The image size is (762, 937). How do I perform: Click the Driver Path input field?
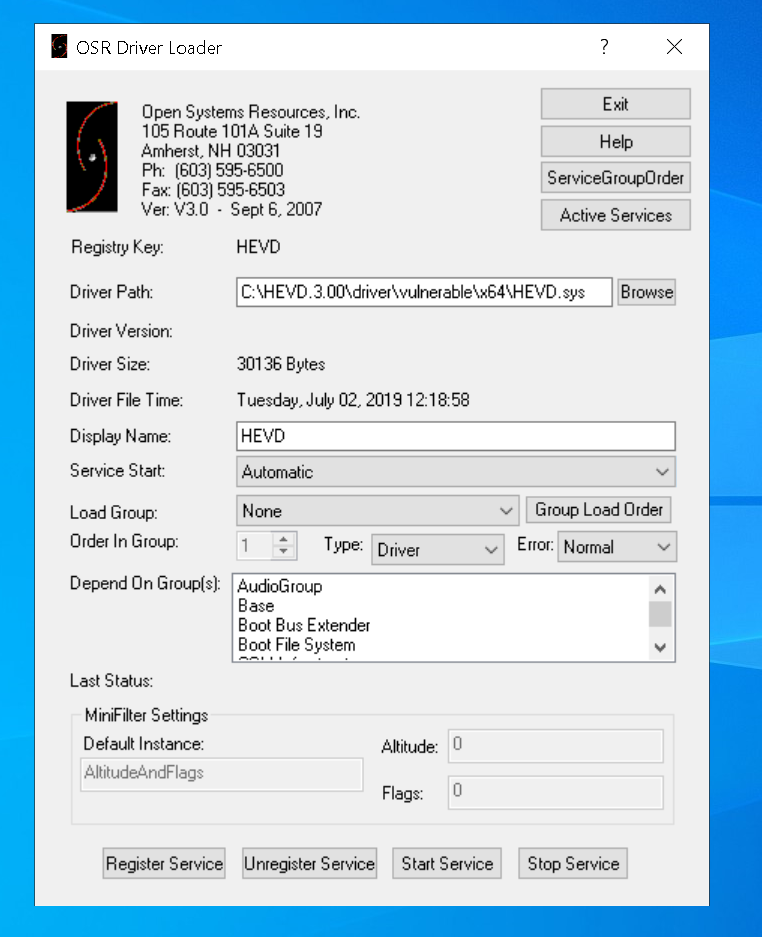coord(424,292)
